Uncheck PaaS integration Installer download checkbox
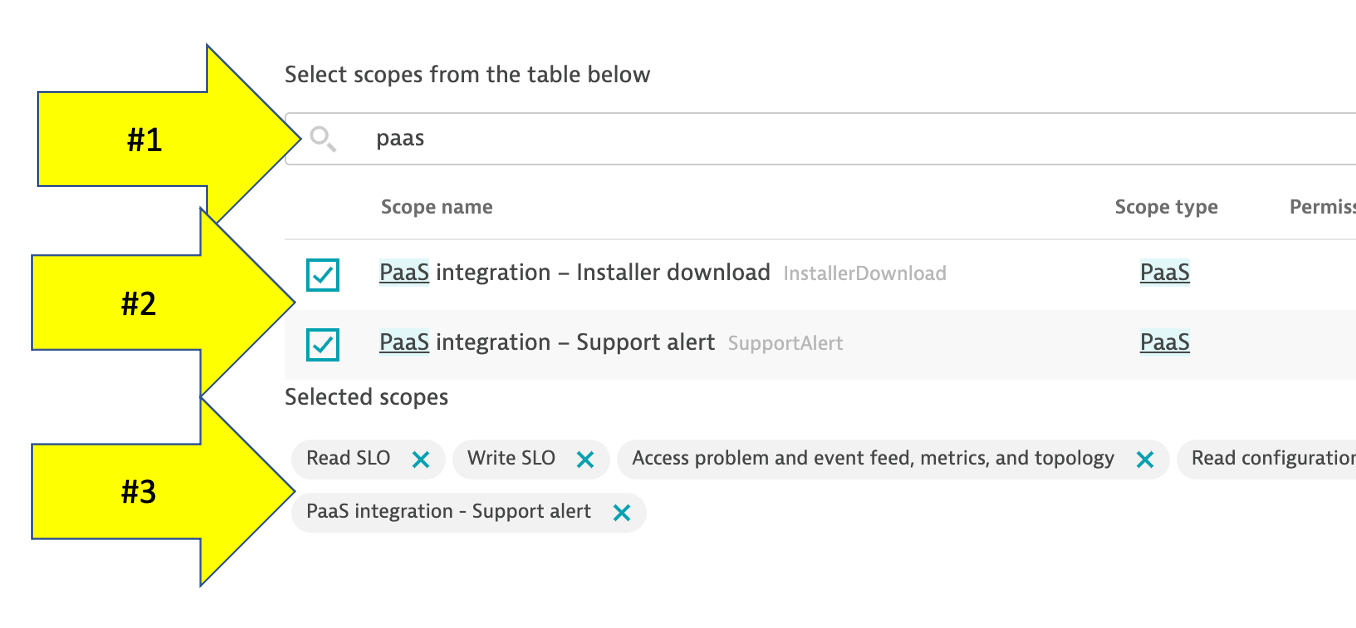Viewport: 1356px width, 628px height. pyautogui.click(x=323, y=274)
